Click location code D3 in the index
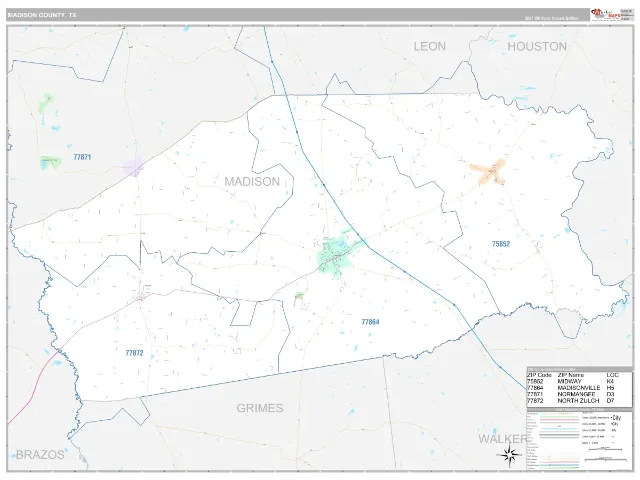 (x=610, y=394)
